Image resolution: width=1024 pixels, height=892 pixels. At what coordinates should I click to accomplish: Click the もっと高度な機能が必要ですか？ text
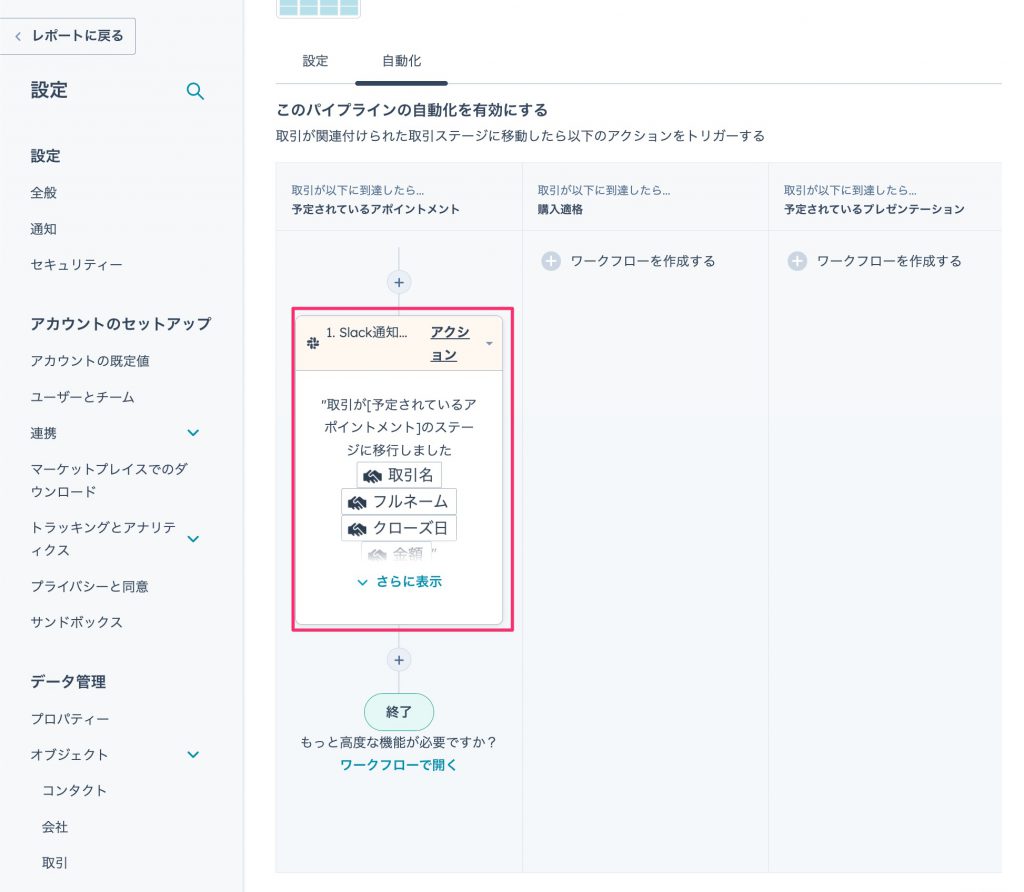tap(399, 742)
